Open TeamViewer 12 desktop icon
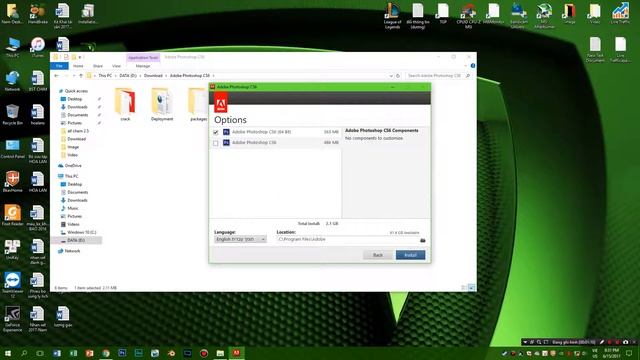 (x=13, y=285)
